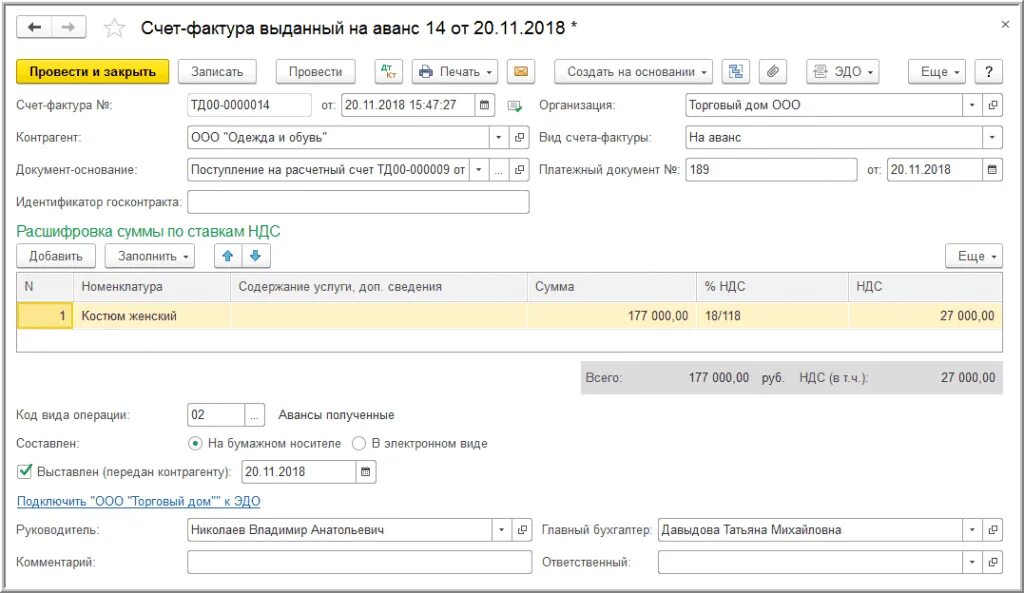The image size is (1024, 593).
Task: Click ellipsis button in Документ-основание field
Action: [498, 170]
